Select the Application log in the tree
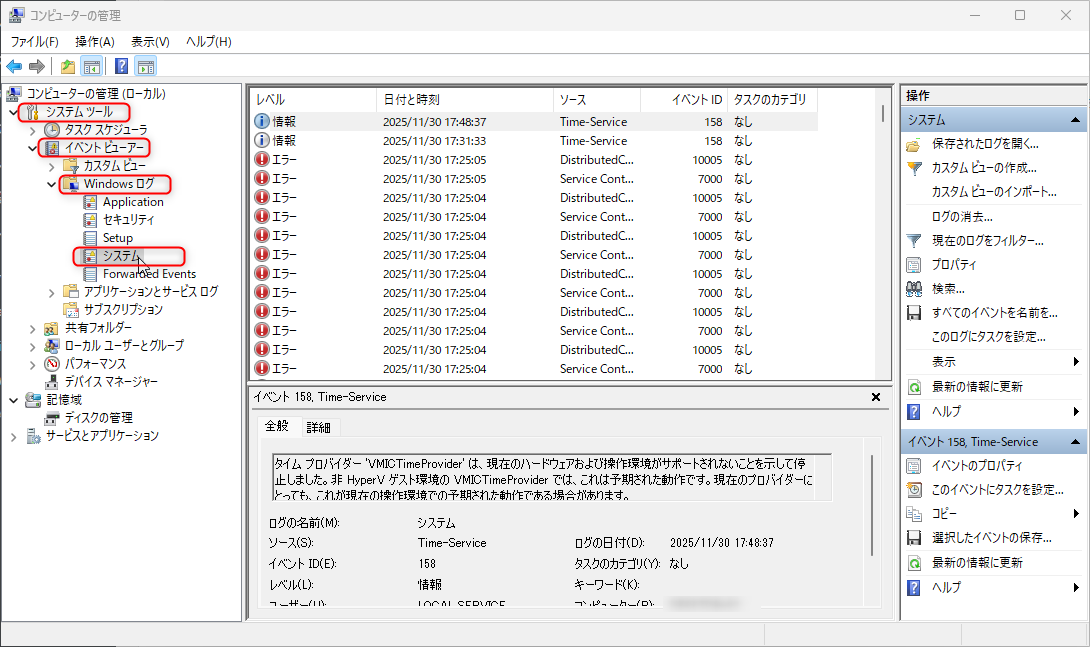This screenshot has width=1090, height=647. pyautogui.click(x=132, y=202)
